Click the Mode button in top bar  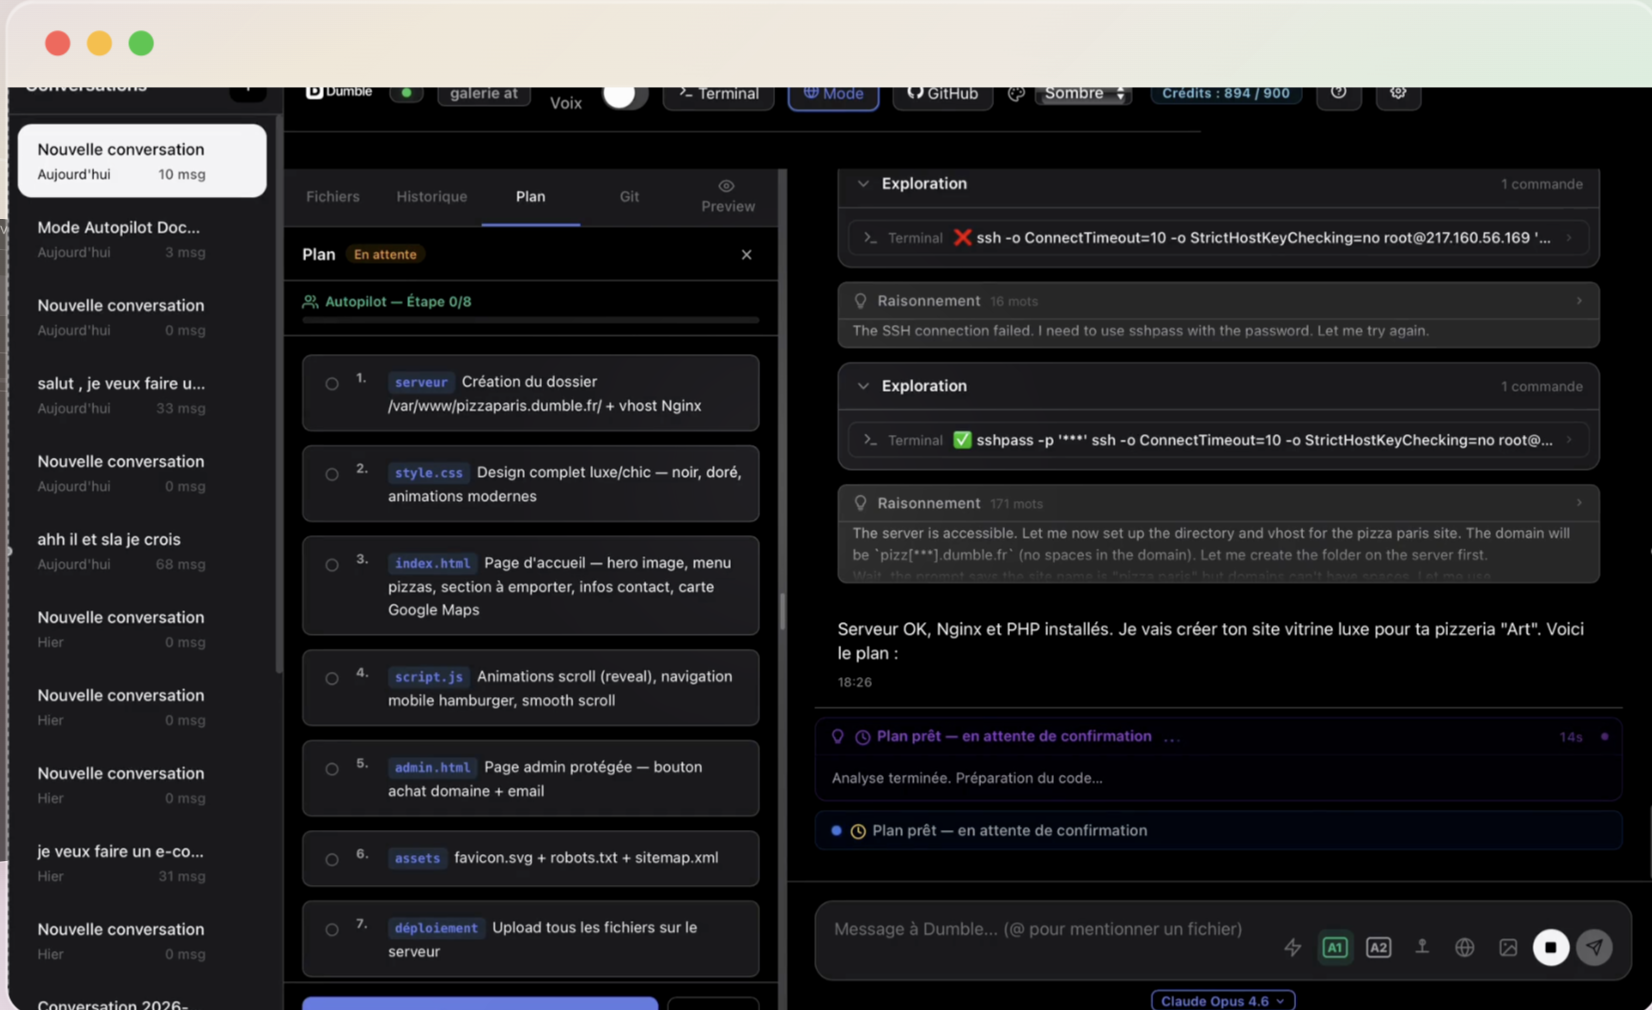(x=833, y=95)
